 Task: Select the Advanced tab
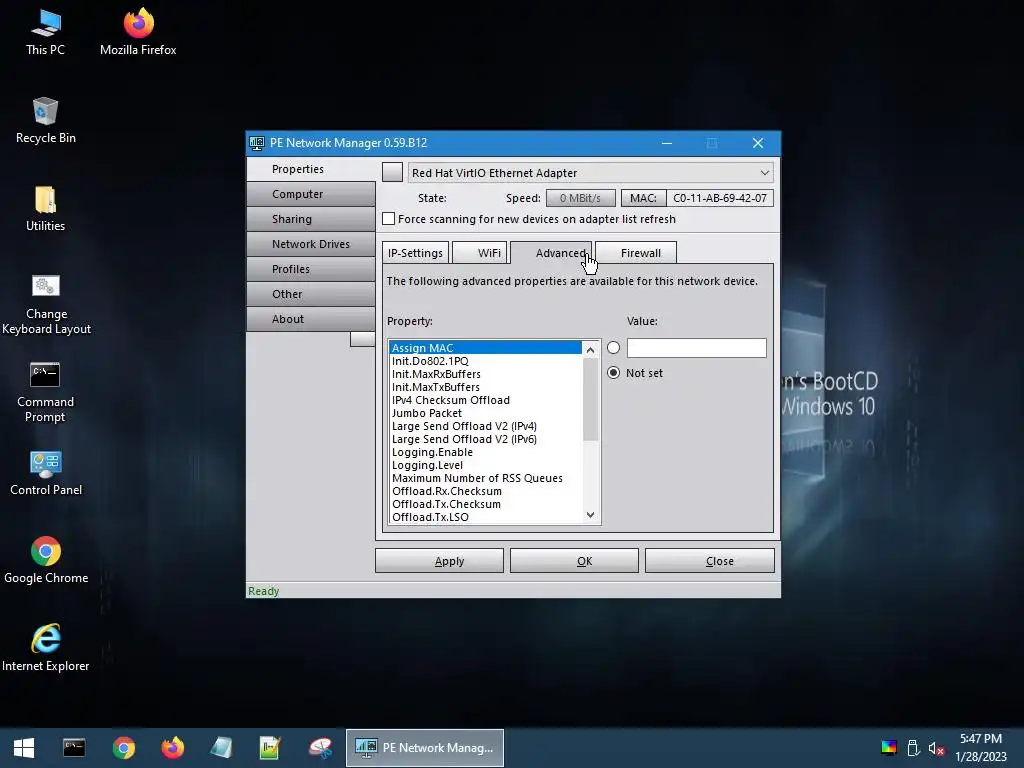pos(552,252)
